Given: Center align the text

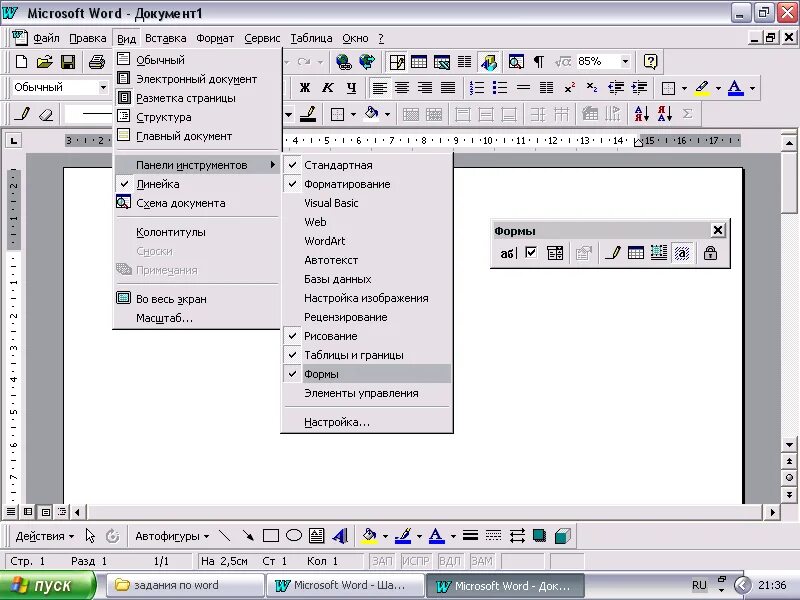Looking at the screenshot, I should pyautogui.click(x=402, y=88).
